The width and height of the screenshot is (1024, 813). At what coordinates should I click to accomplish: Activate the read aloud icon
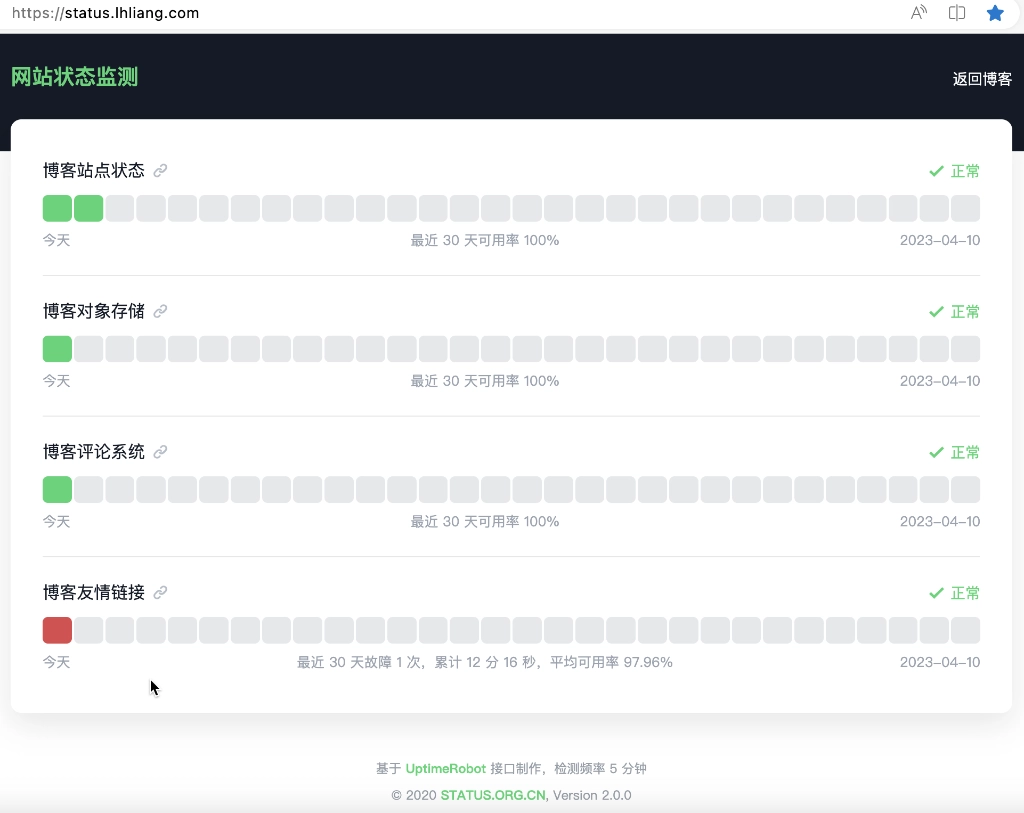[x=919, y=13]
